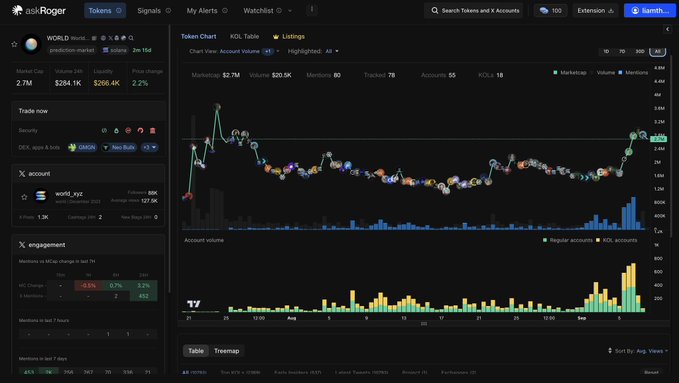Select the Tokens nav tab
The width and height of the screenshot is (679, 383).
[105, 10]
